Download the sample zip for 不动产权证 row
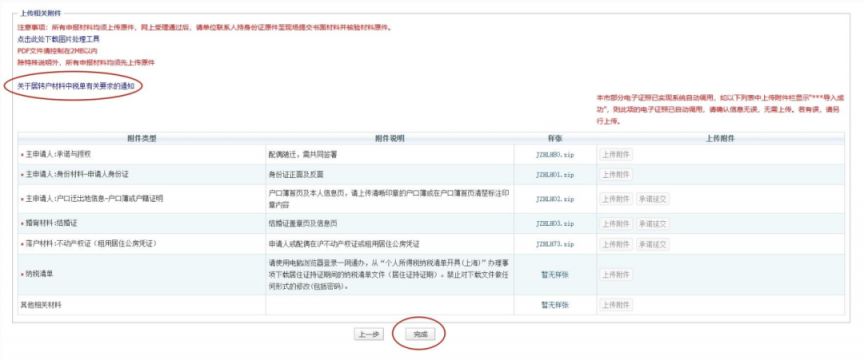 click(555, 244)
